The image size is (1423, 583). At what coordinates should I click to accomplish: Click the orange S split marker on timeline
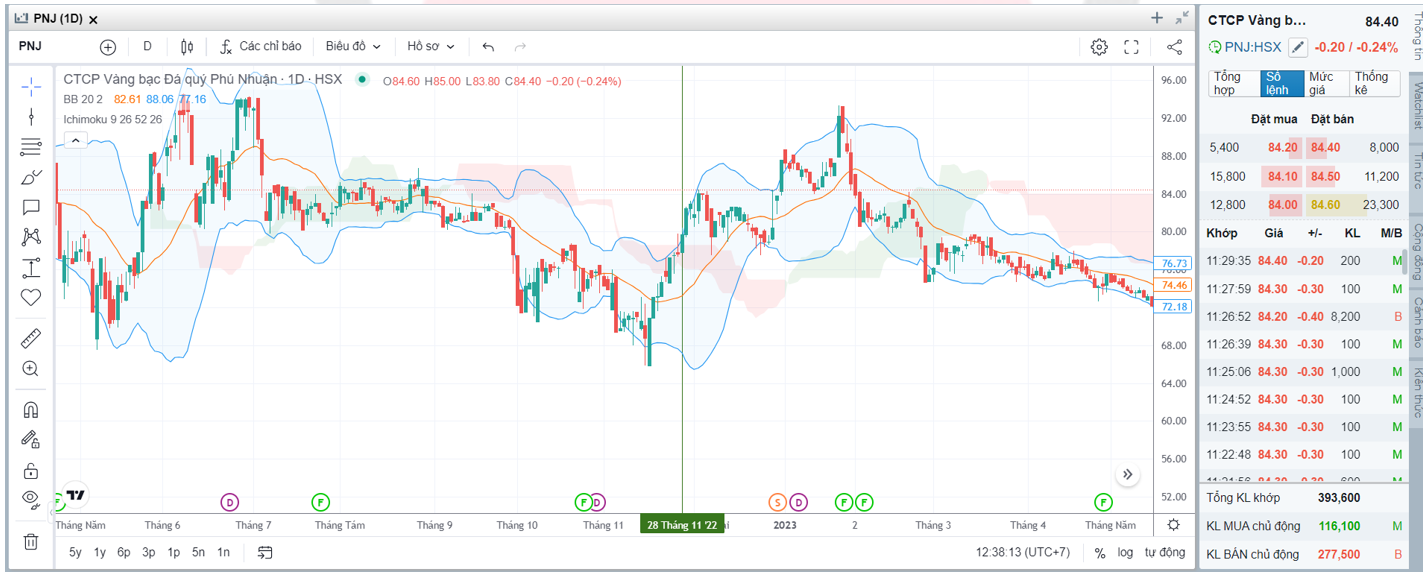[x=777, y=501]
